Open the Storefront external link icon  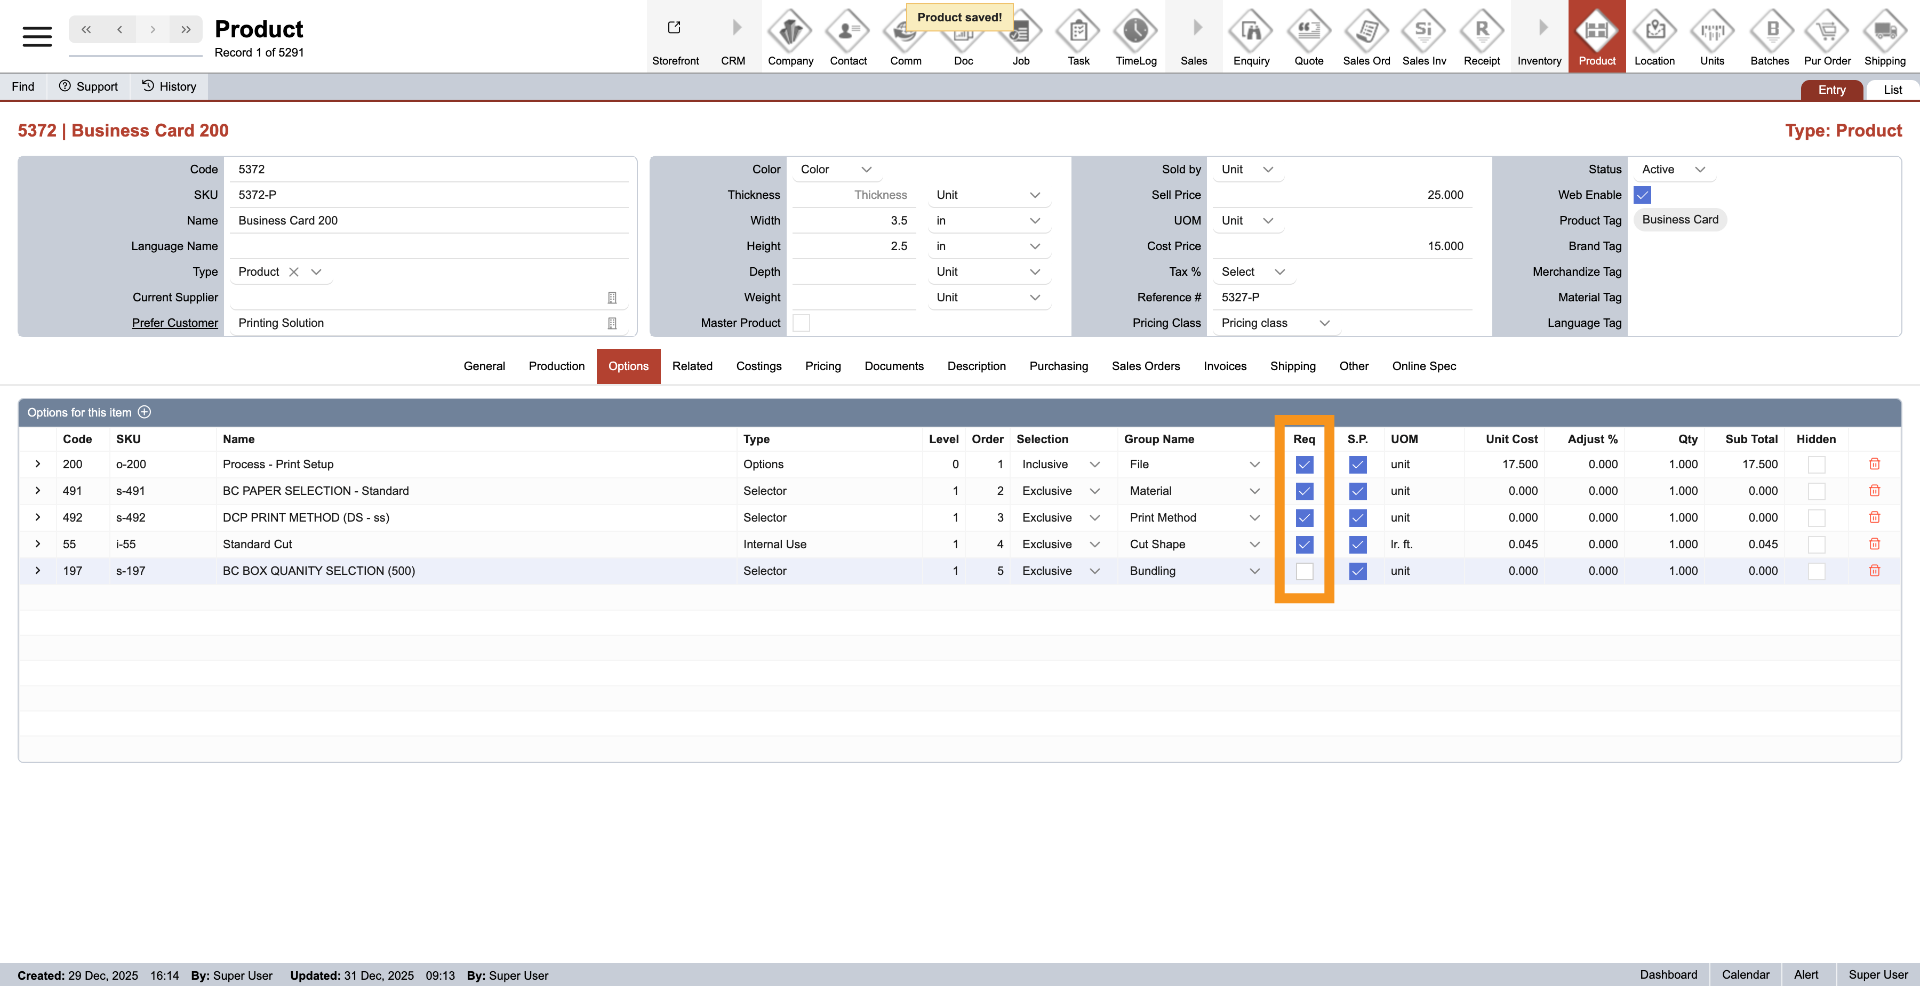pyautogui.click(x=675, y=30)
